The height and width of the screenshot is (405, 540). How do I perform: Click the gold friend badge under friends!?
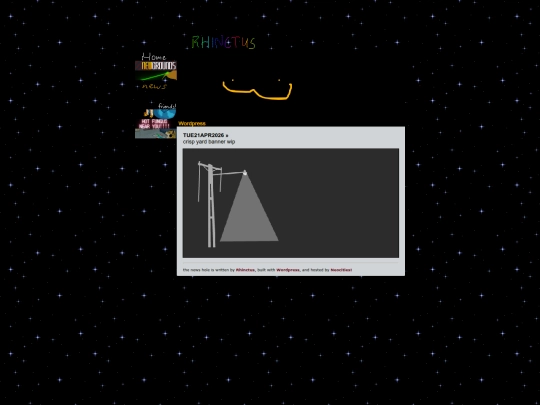point(148,114)
